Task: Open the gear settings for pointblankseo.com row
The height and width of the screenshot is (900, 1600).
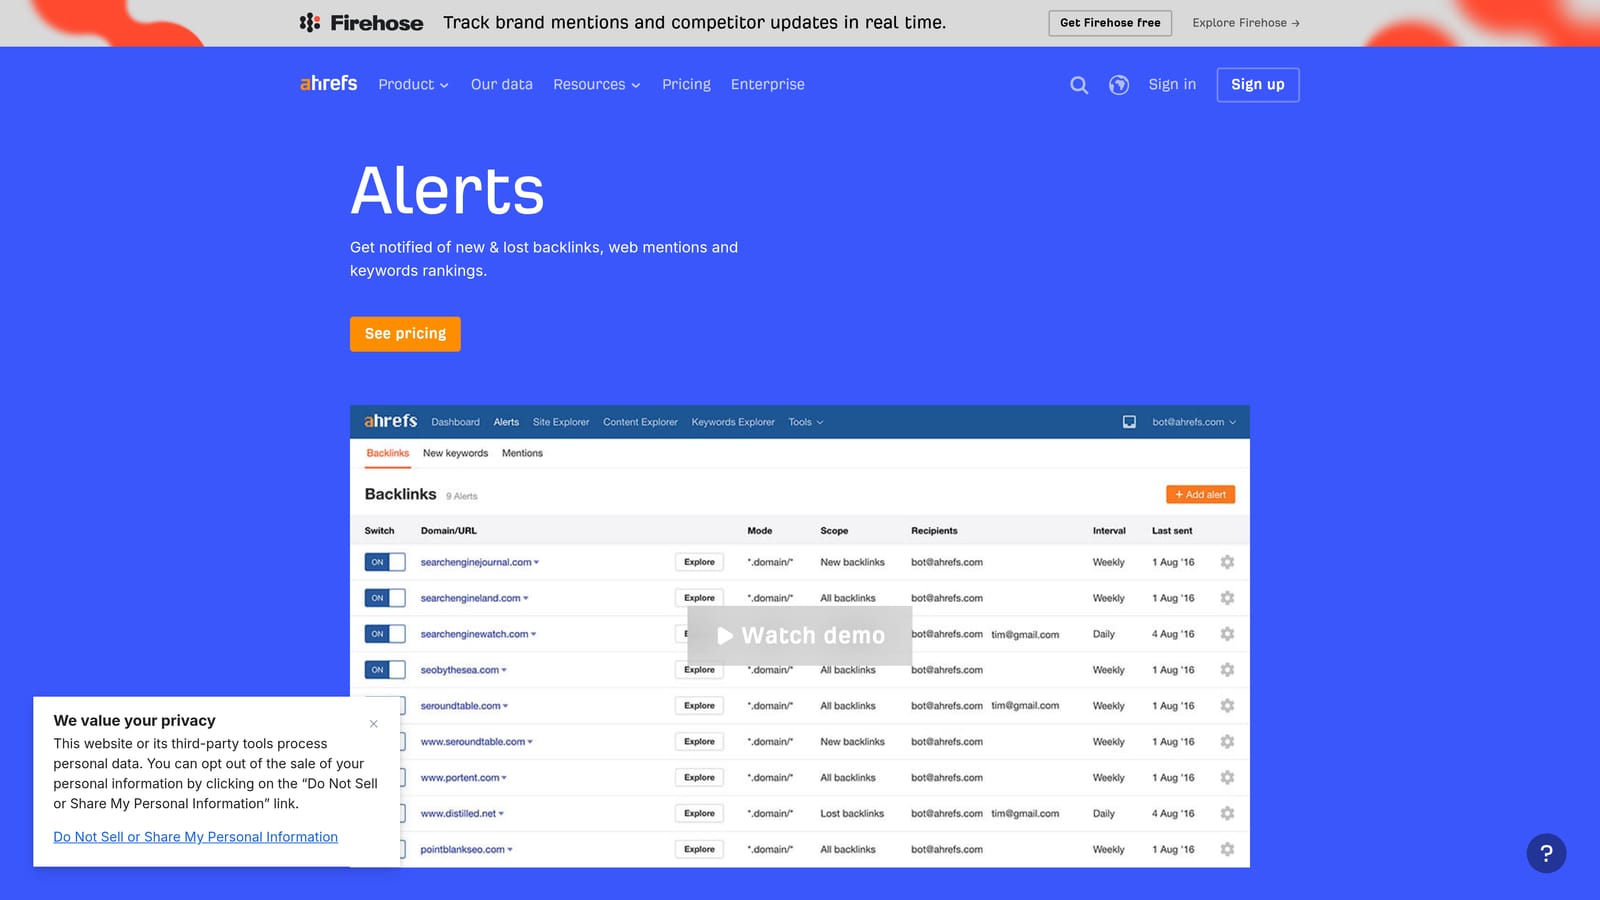Action: (x=1227, y=850)
